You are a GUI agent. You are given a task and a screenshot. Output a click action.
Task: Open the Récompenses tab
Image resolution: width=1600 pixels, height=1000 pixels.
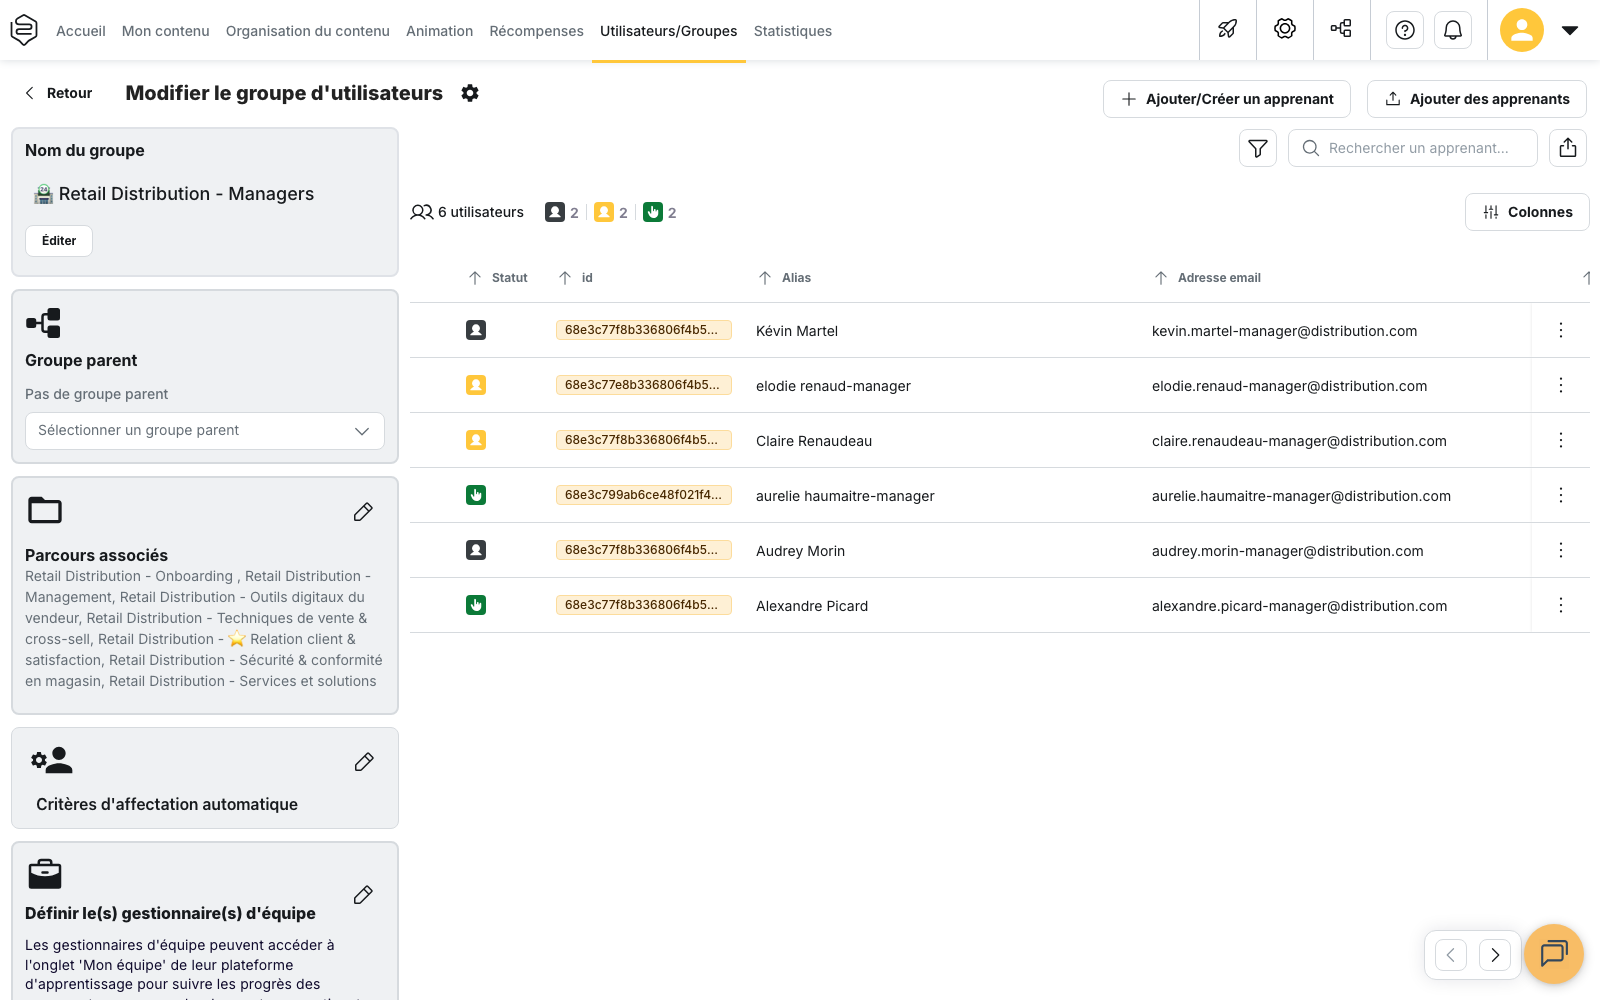coord(537,31)
